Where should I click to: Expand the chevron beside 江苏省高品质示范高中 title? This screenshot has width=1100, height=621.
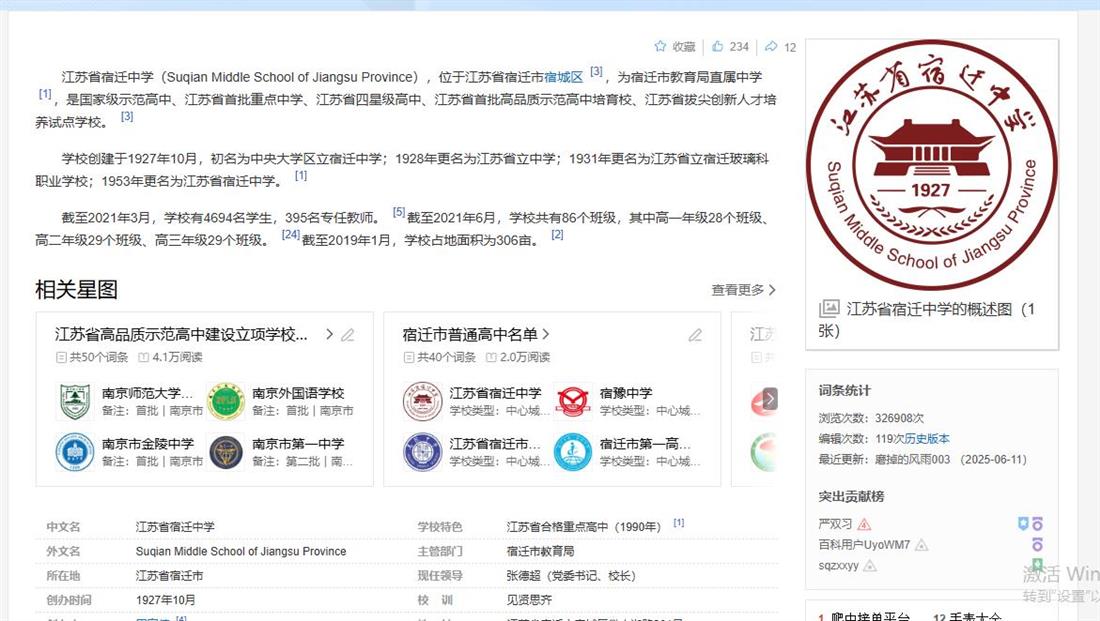coord(329,335)
